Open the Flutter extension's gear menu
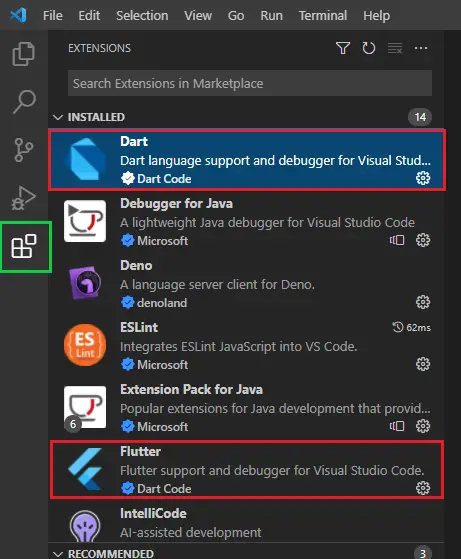 [x=423, y=488]
